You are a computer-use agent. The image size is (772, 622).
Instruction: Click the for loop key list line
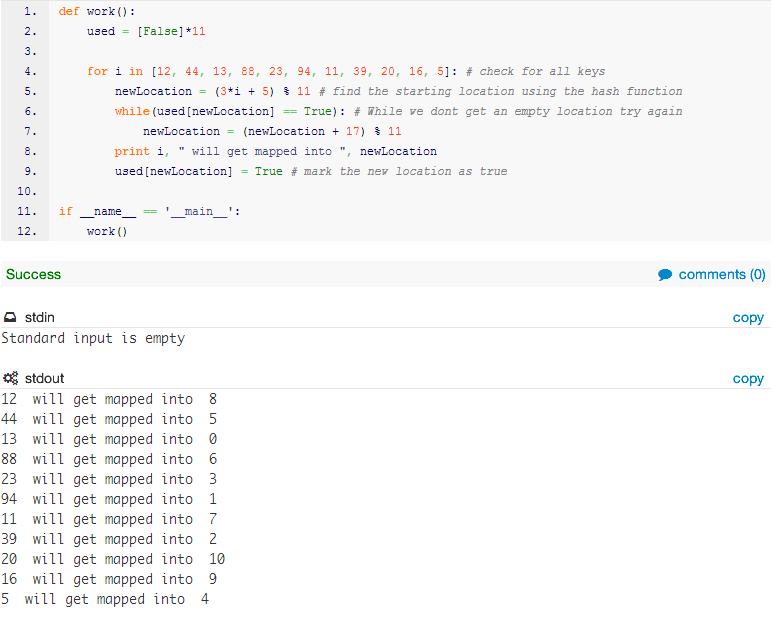(x=346, y=71)
